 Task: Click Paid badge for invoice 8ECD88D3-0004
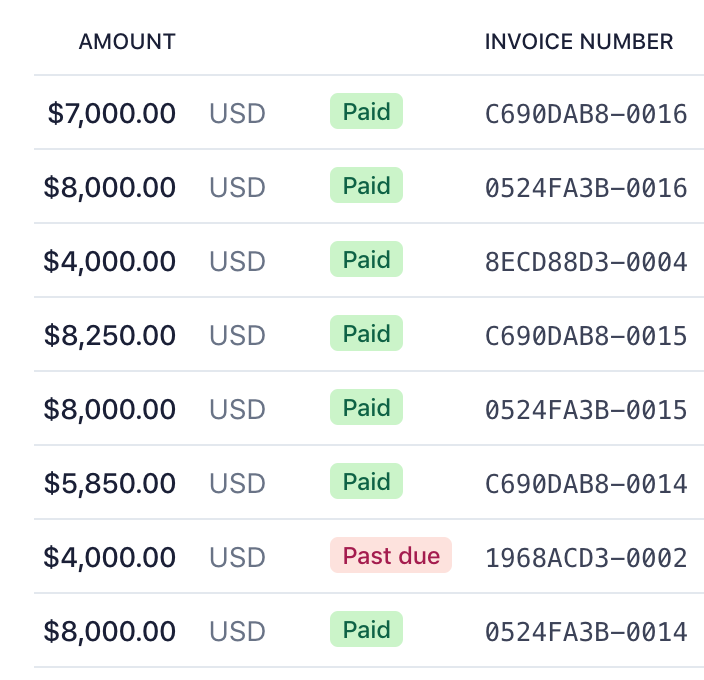pos(366,259)
